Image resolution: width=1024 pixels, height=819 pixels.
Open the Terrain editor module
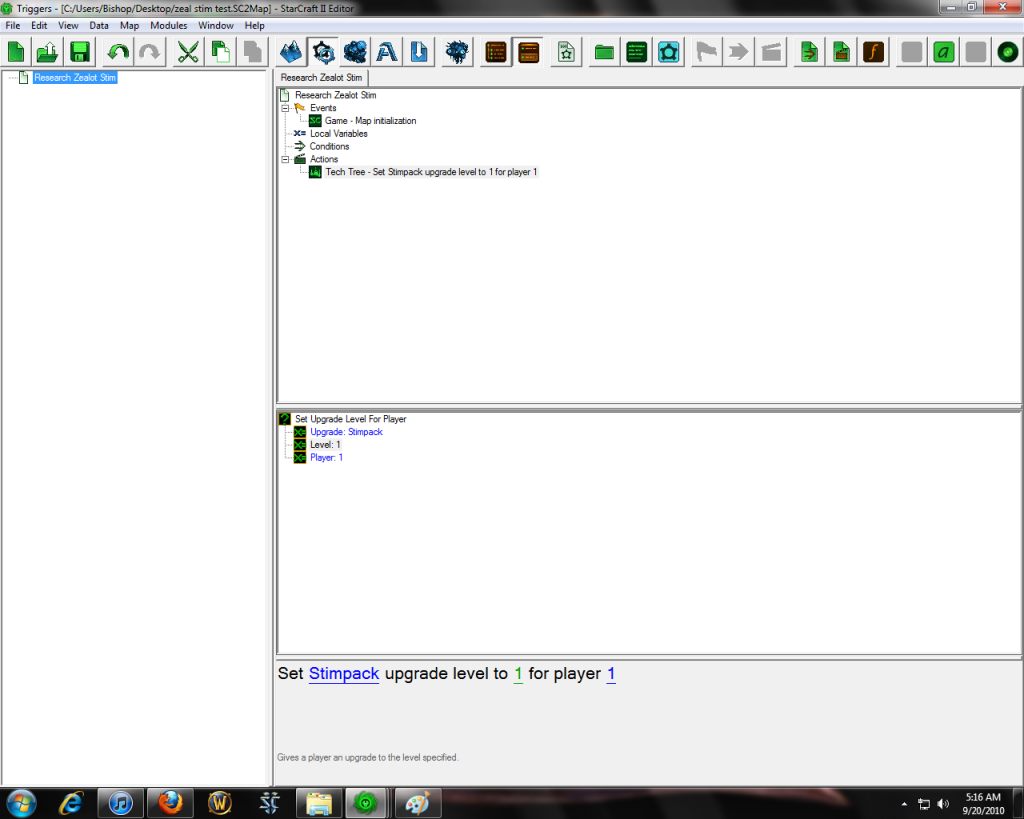tap(291, 52)
